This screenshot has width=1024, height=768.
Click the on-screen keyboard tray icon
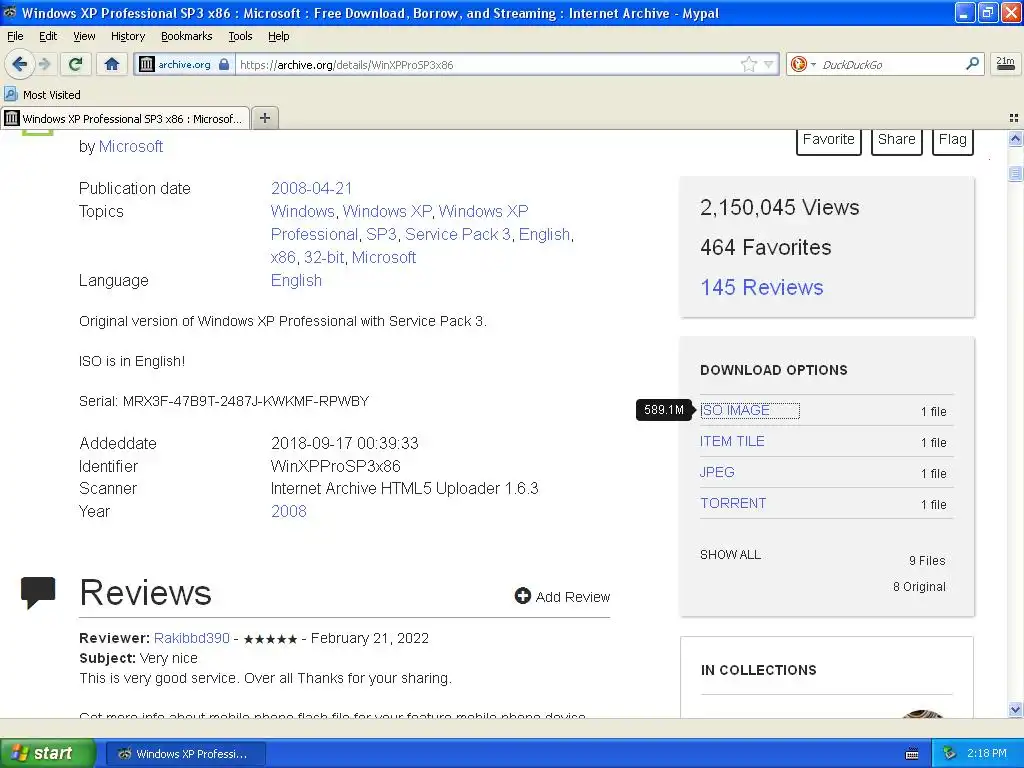click(912, 754)
